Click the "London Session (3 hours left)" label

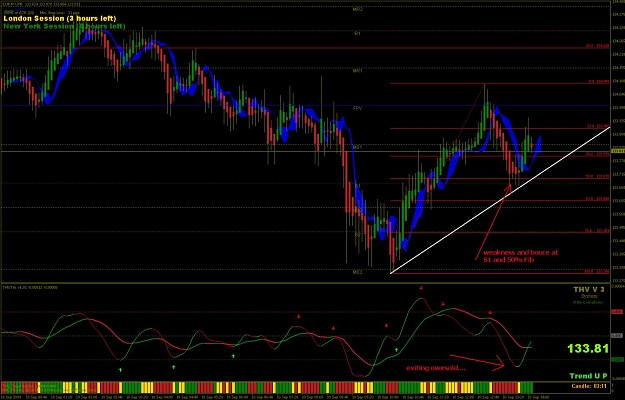coord(60,18)
